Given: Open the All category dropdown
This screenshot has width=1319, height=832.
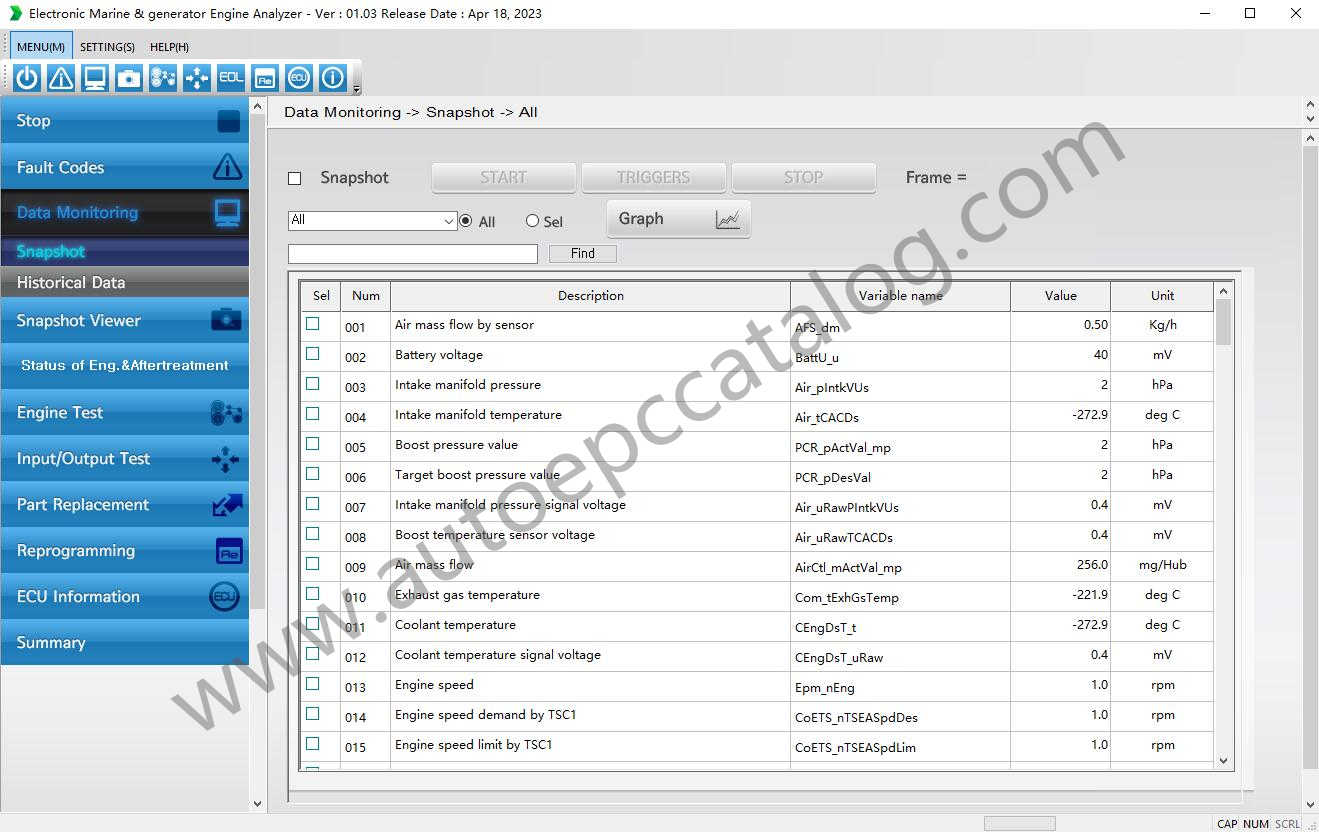Looking at the screenshot, I should tap(373, 221).
